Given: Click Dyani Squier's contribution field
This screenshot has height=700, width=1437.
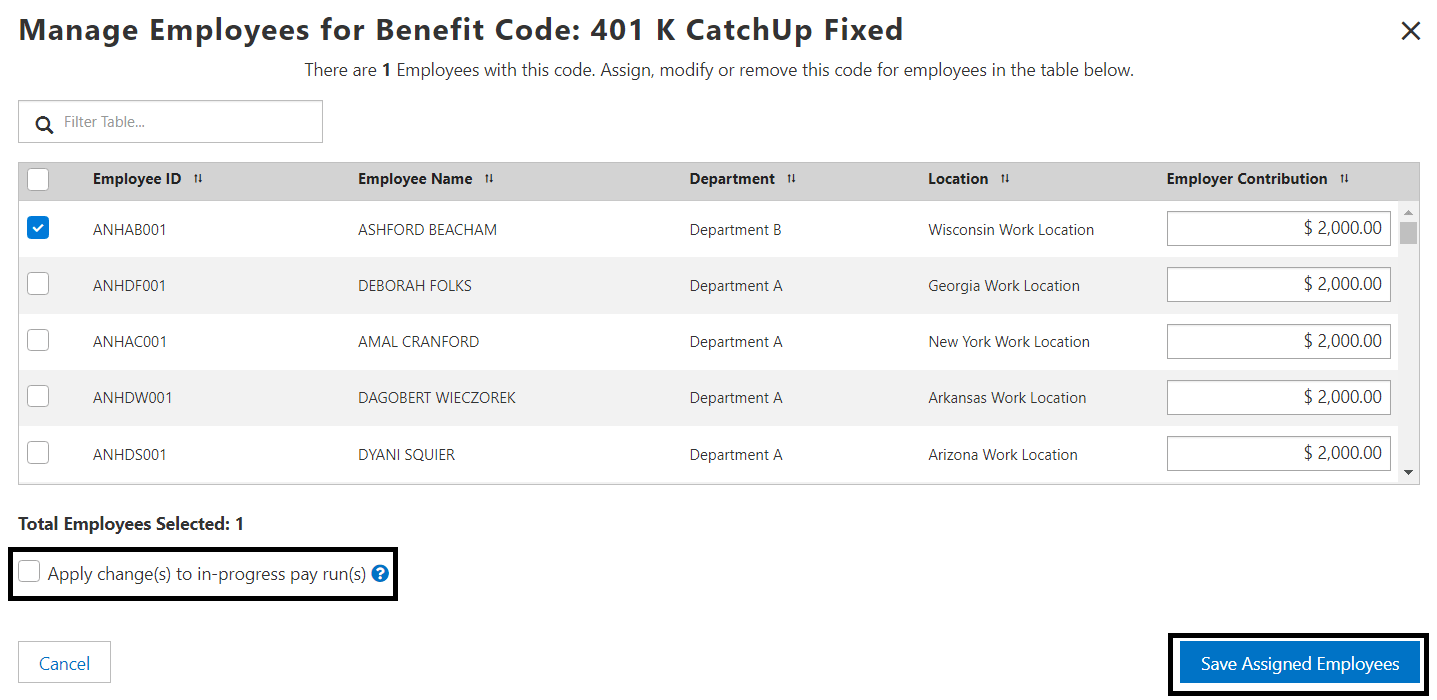Looking at the screenshot, I should point(1278,453).
